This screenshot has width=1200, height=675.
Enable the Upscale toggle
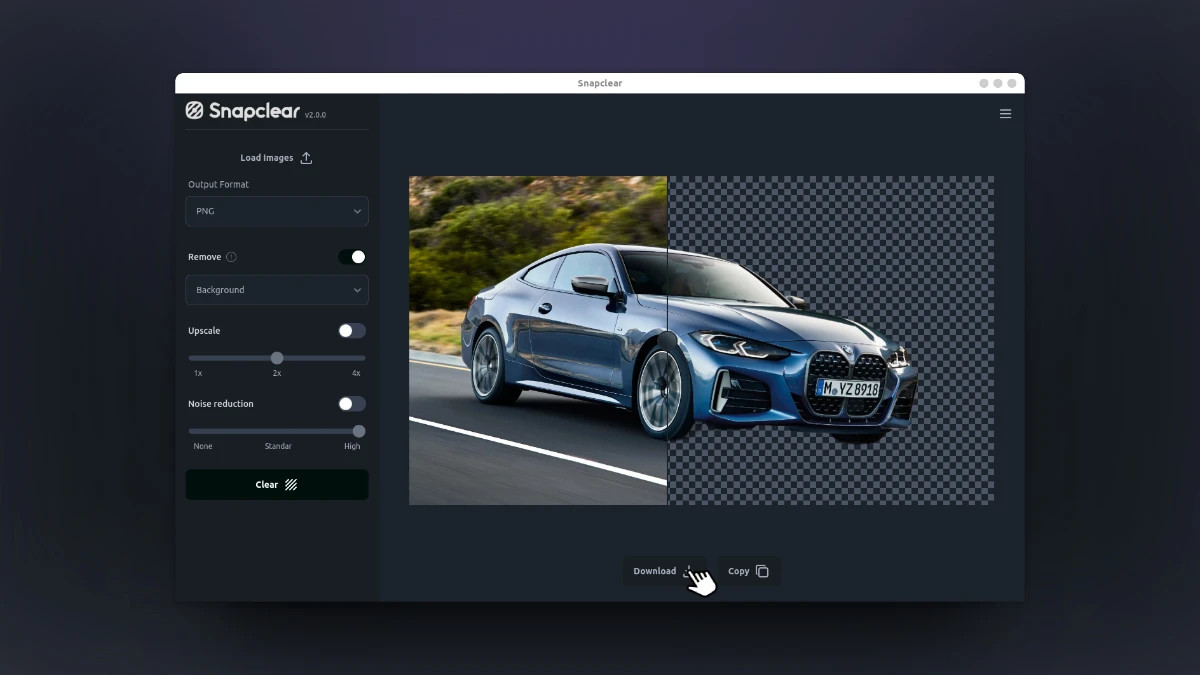coord(352,331)
